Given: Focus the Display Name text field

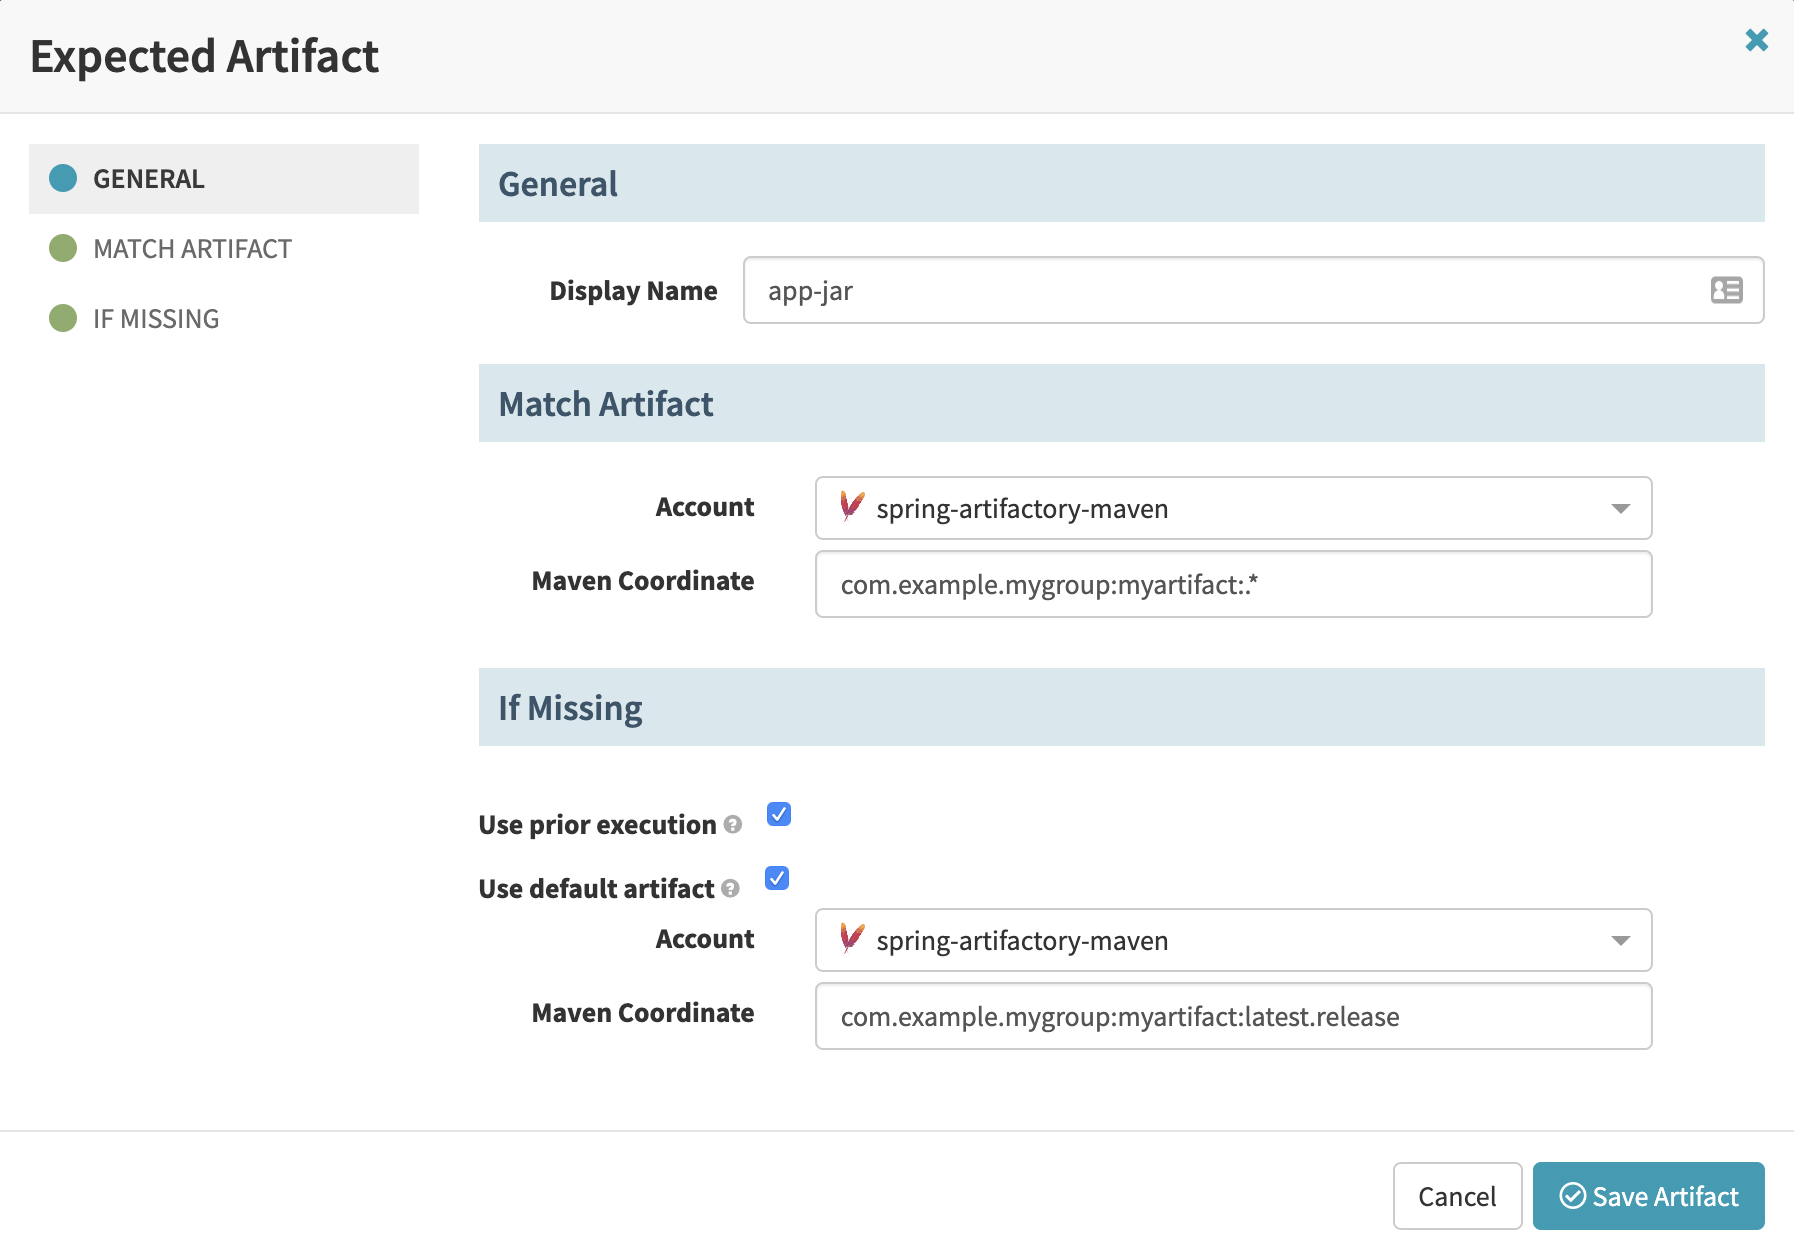Looking at the screenshot, I should 1220,291.
